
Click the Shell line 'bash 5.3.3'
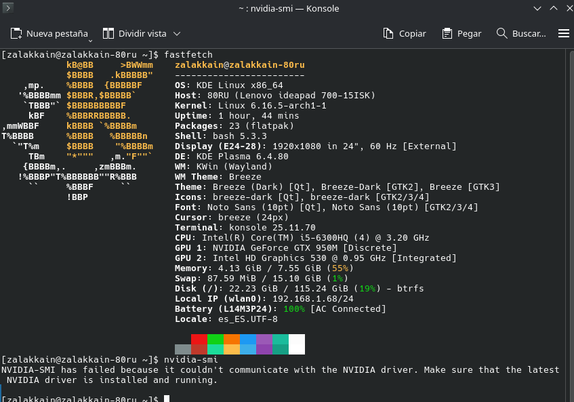click(221, 136)
